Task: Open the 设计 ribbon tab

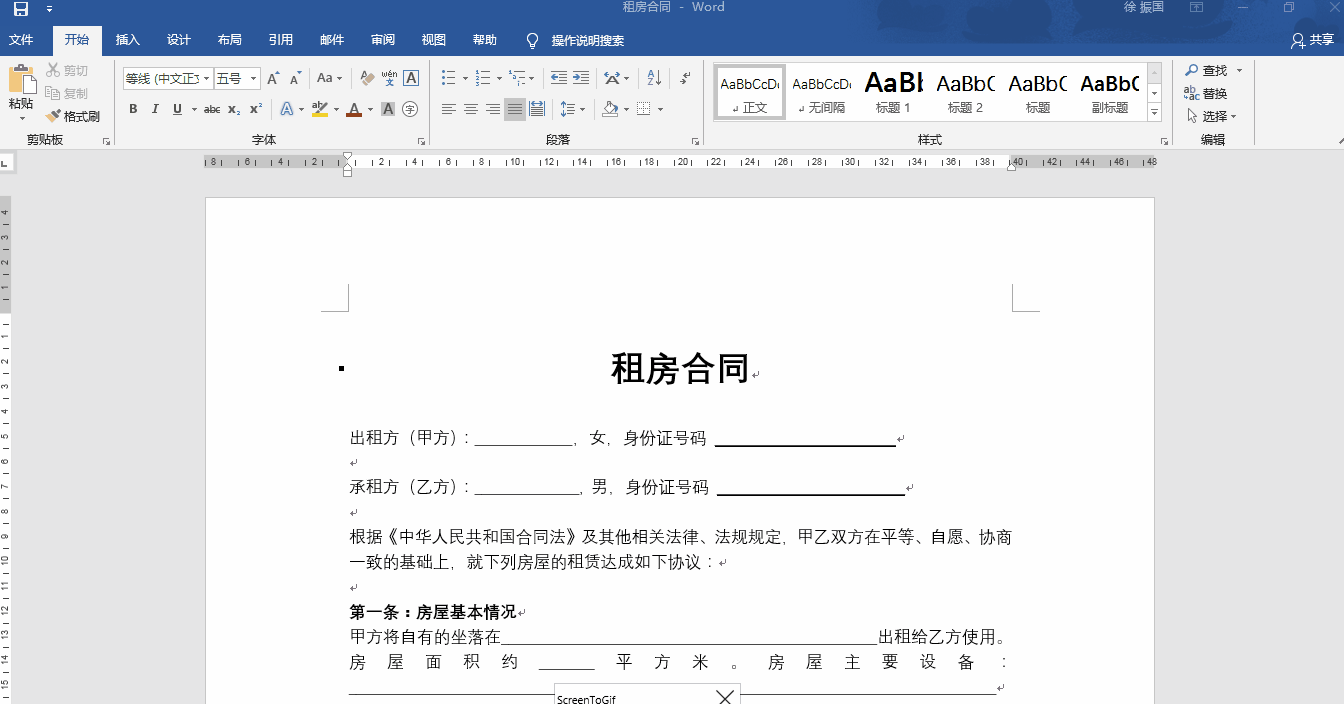Action: tap(178, 40)
